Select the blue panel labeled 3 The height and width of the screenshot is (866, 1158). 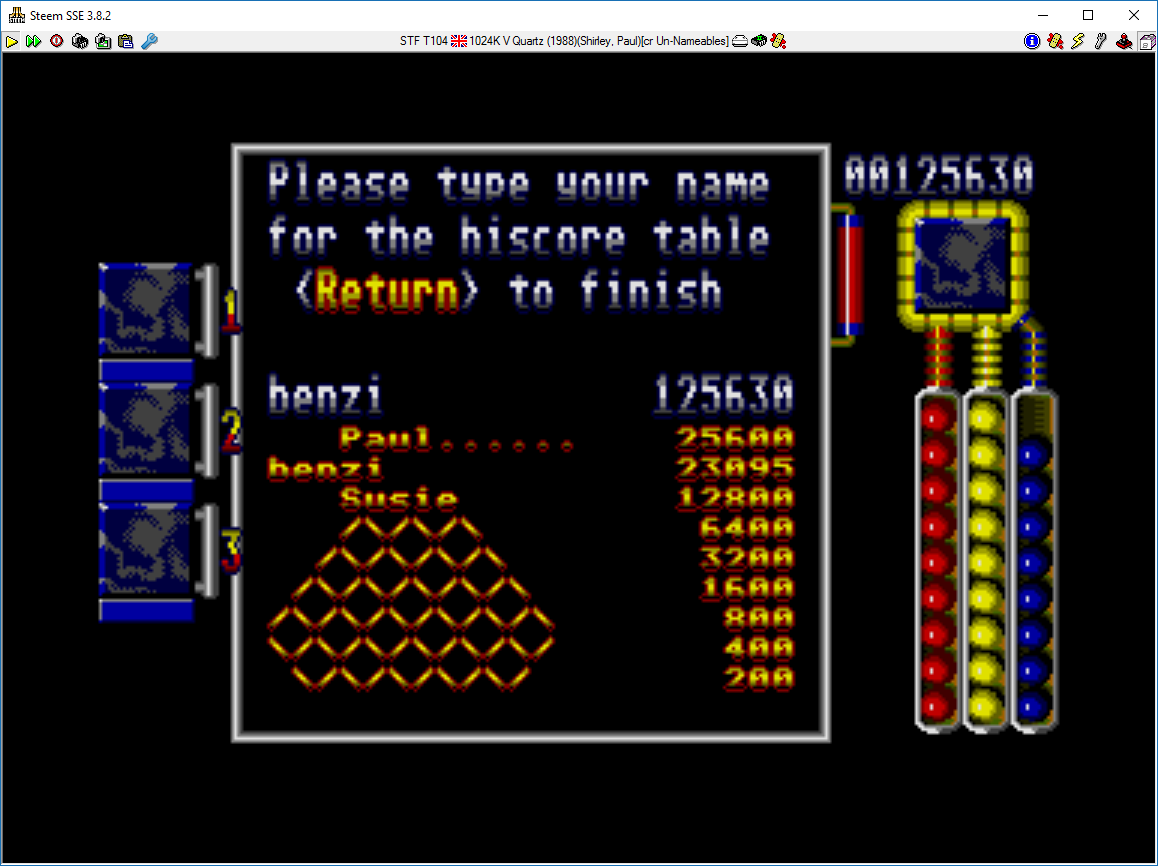coord(146,549)
